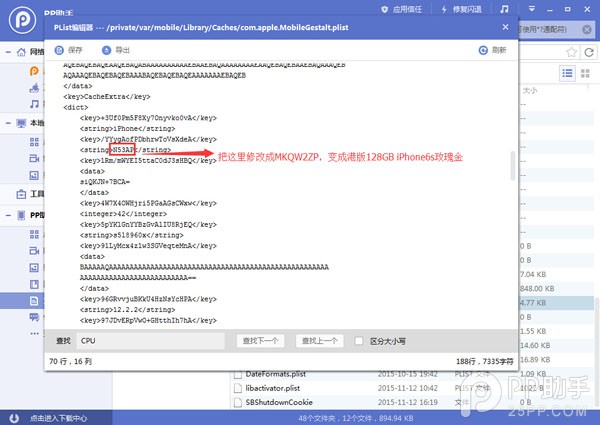
Task: Click the N53AP string value in editor
Action: pos(122,150)
